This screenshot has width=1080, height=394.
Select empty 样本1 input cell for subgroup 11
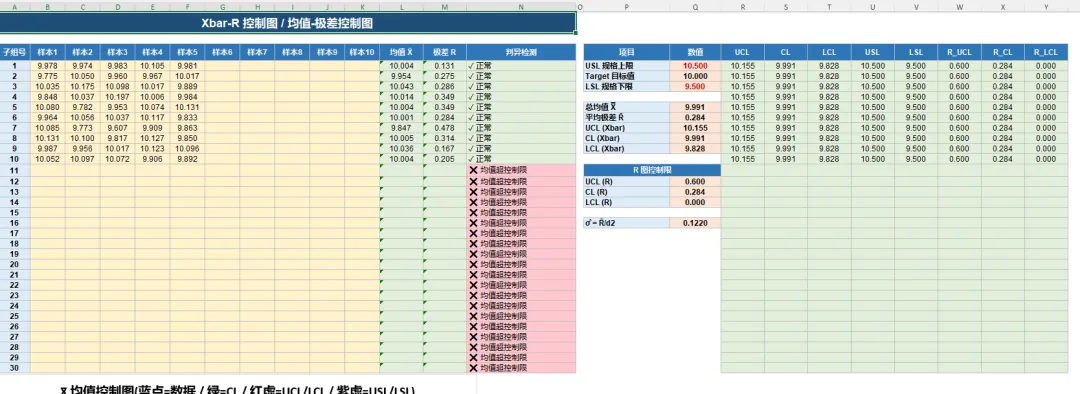48,170
